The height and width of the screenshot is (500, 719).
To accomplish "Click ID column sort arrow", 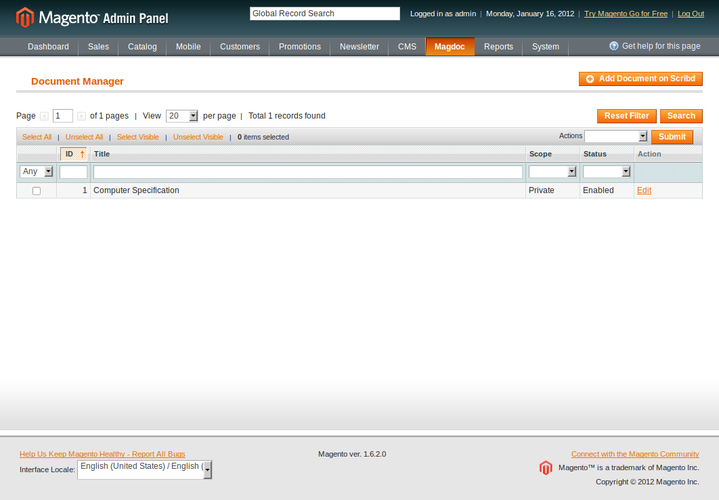I will pos(82,154).
